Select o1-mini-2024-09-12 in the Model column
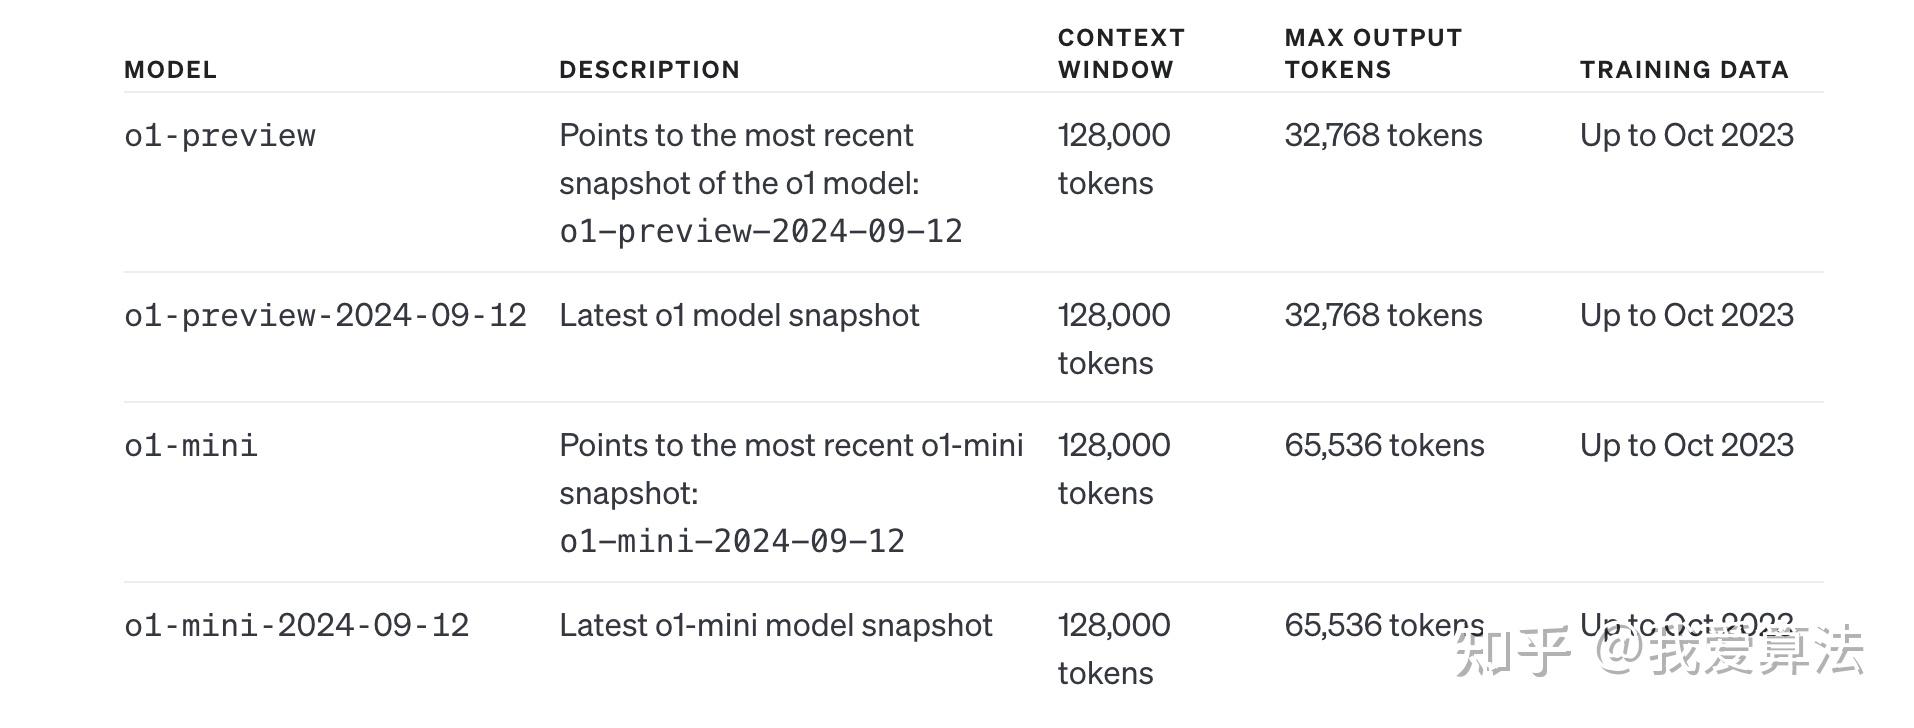1914x728 pixels. [296, 626]
